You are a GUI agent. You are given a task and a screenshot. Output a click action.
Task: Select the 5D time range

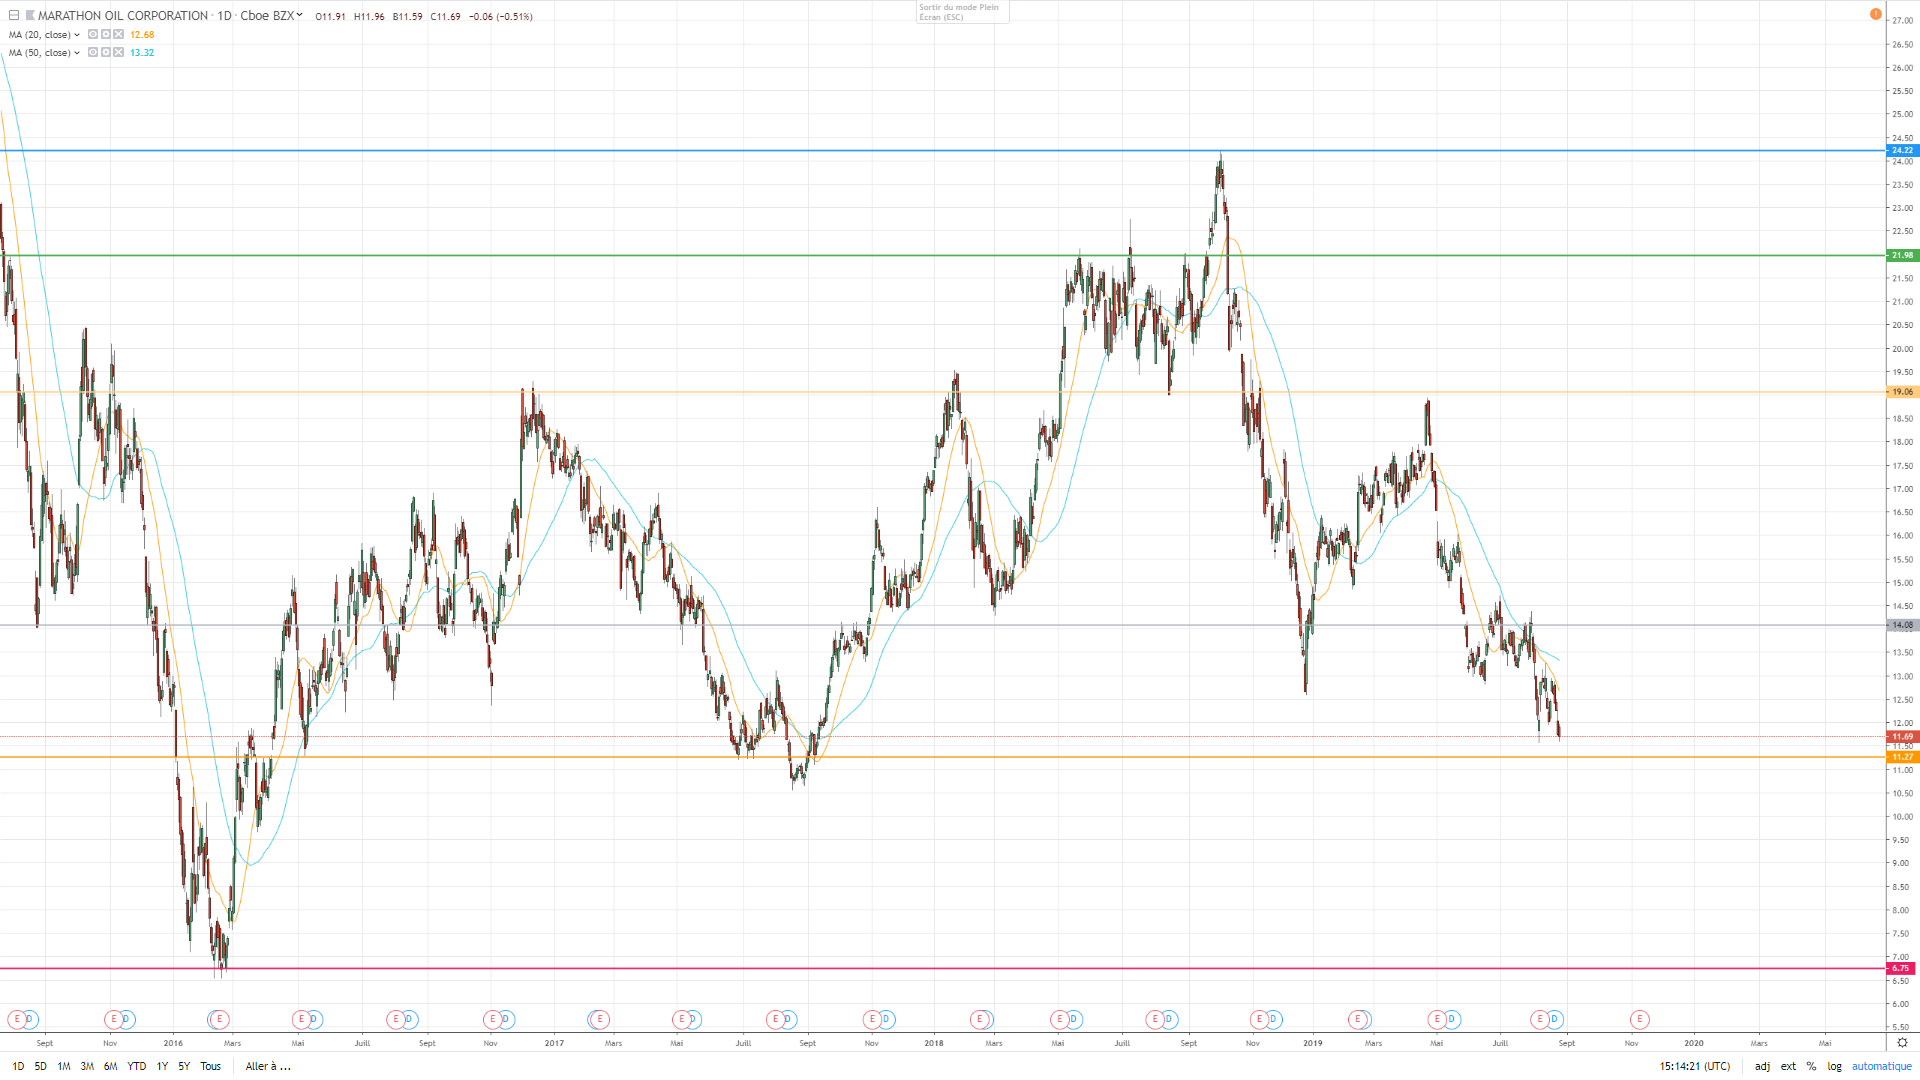(x=41, y=1067)
